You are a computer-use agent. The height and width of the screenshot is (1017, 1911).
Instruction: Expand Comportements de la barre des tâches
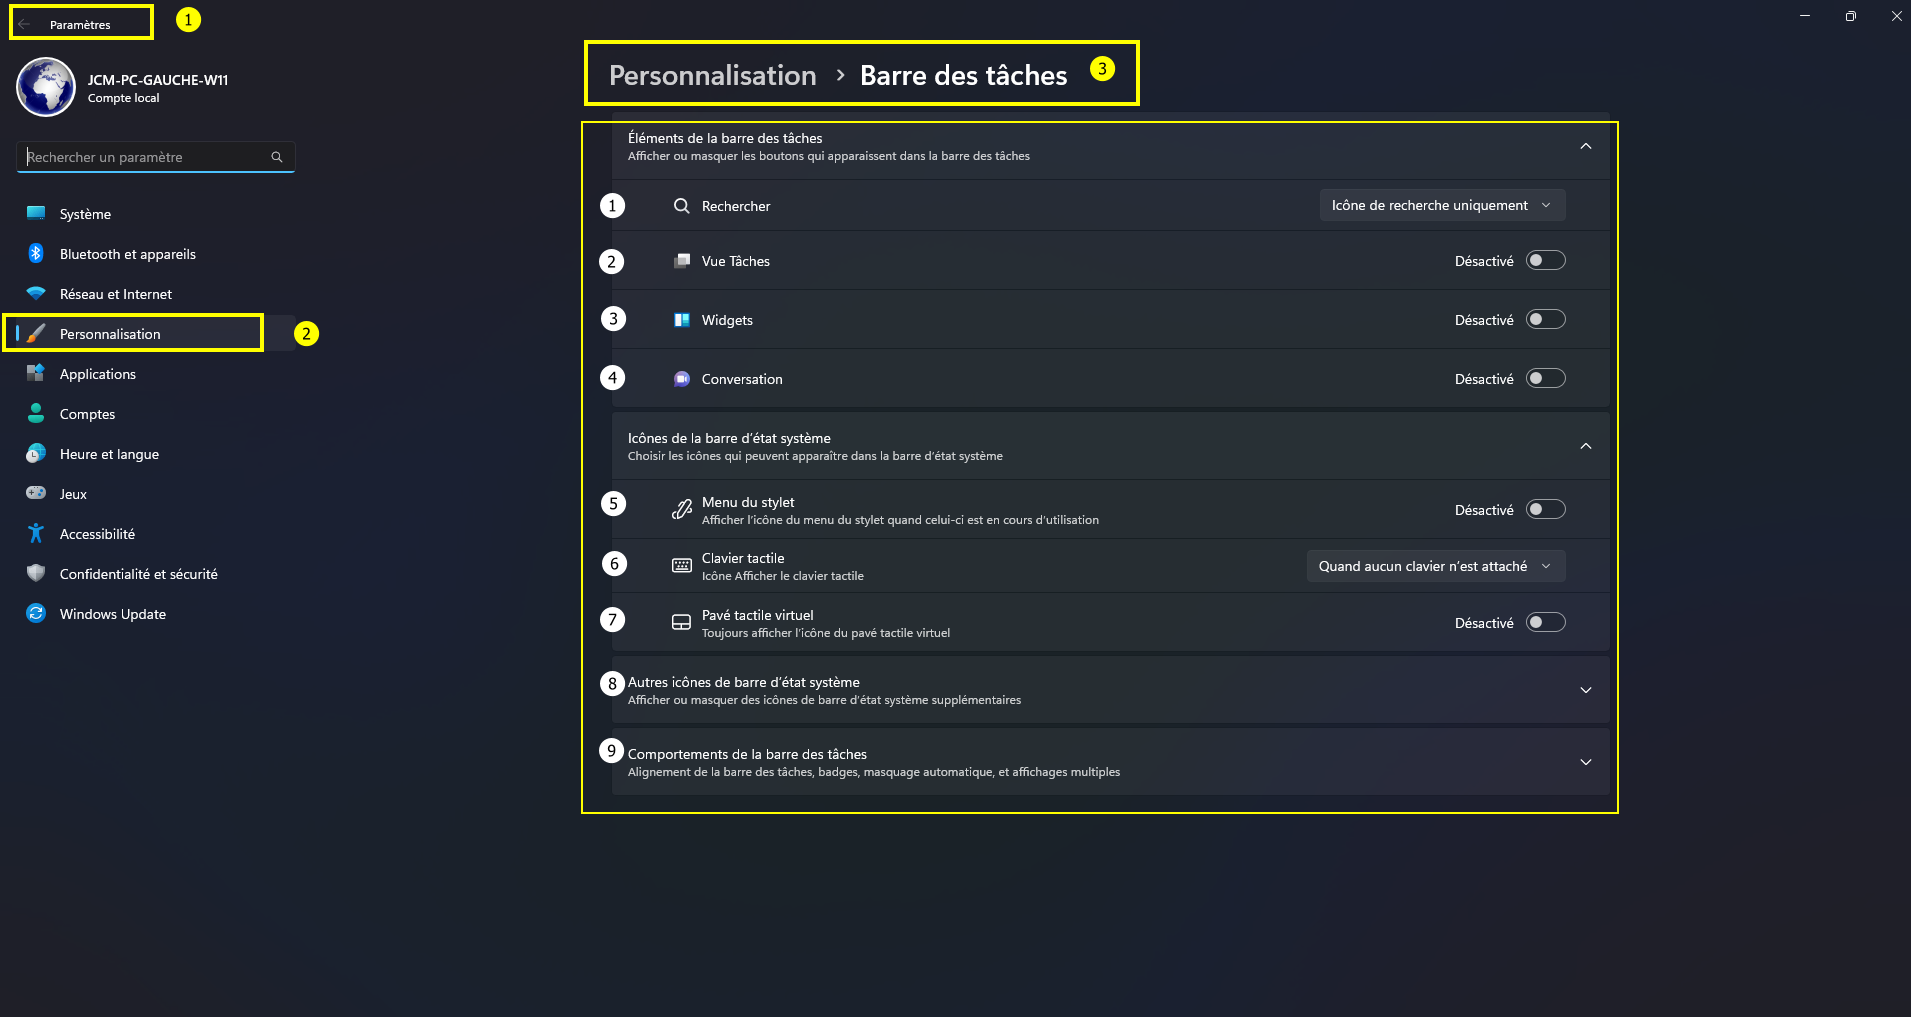pos(1585,762)
